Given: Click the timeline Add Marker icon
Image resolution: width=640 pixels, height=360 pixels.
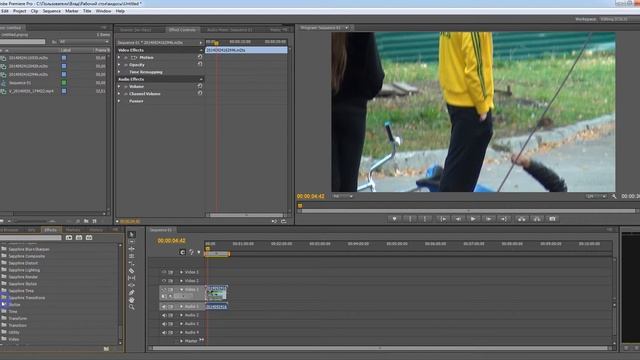Looking at the screenshot, I should point(199,252).
